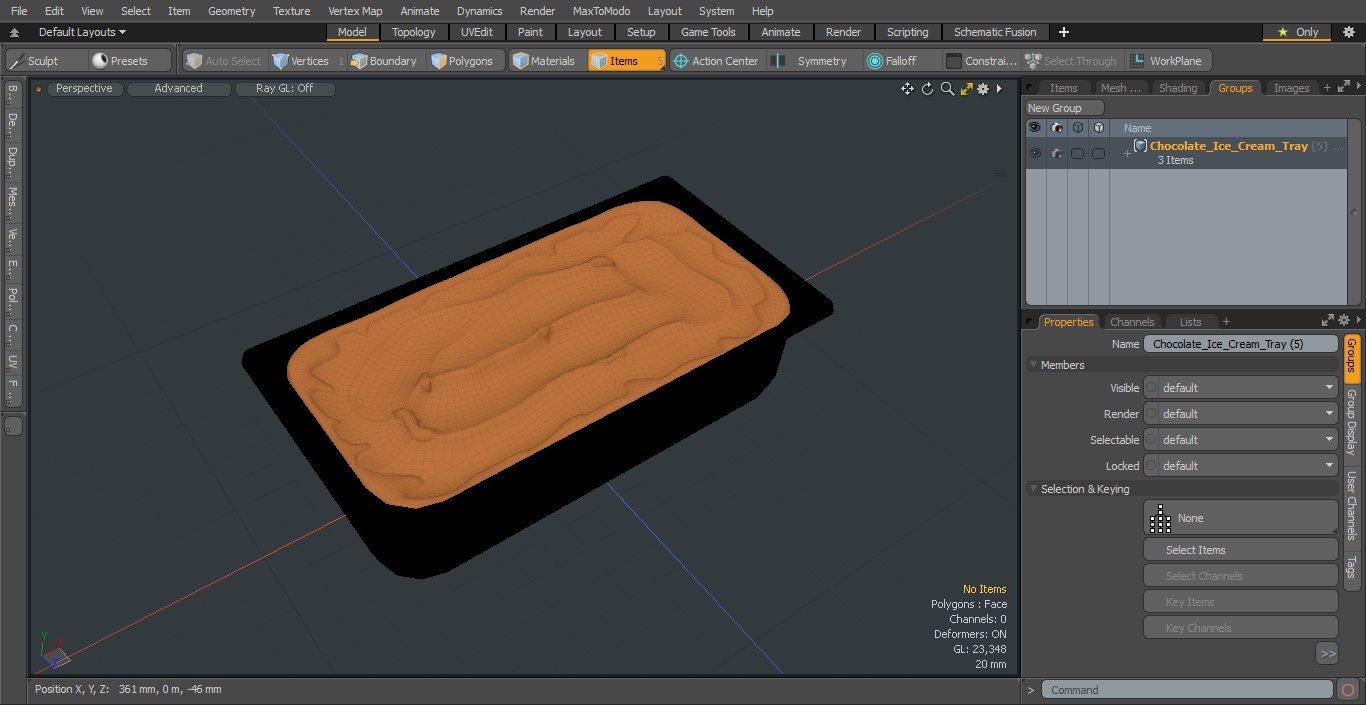Viewport: 1366px width, 705px height.
Task: Open the layout settings gear at top right
Action: [x=1348, y=32]
